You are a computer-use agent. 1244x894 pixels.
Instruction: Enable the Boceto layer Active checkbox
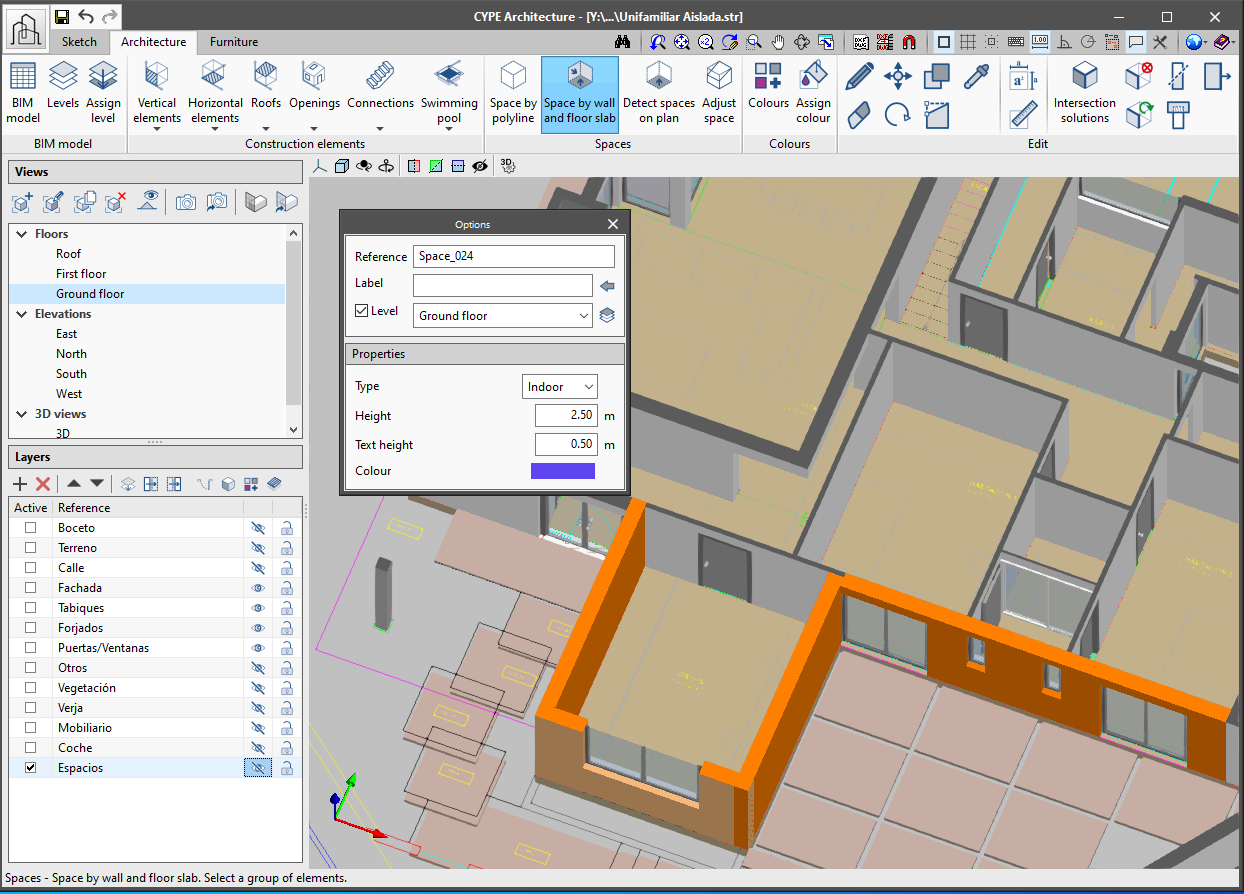(30, 528)
